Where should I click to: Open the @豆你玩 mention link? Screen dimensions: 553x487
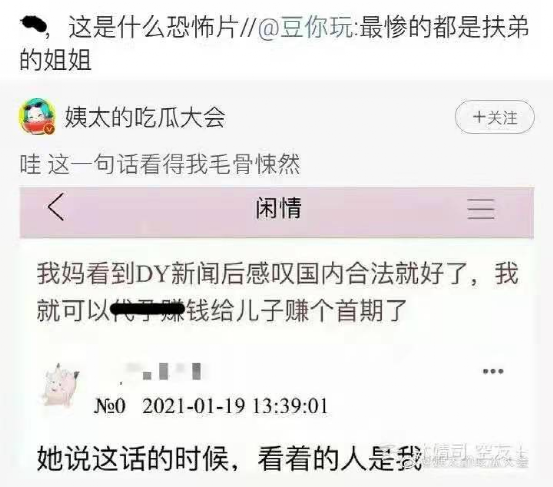point(305,27)
